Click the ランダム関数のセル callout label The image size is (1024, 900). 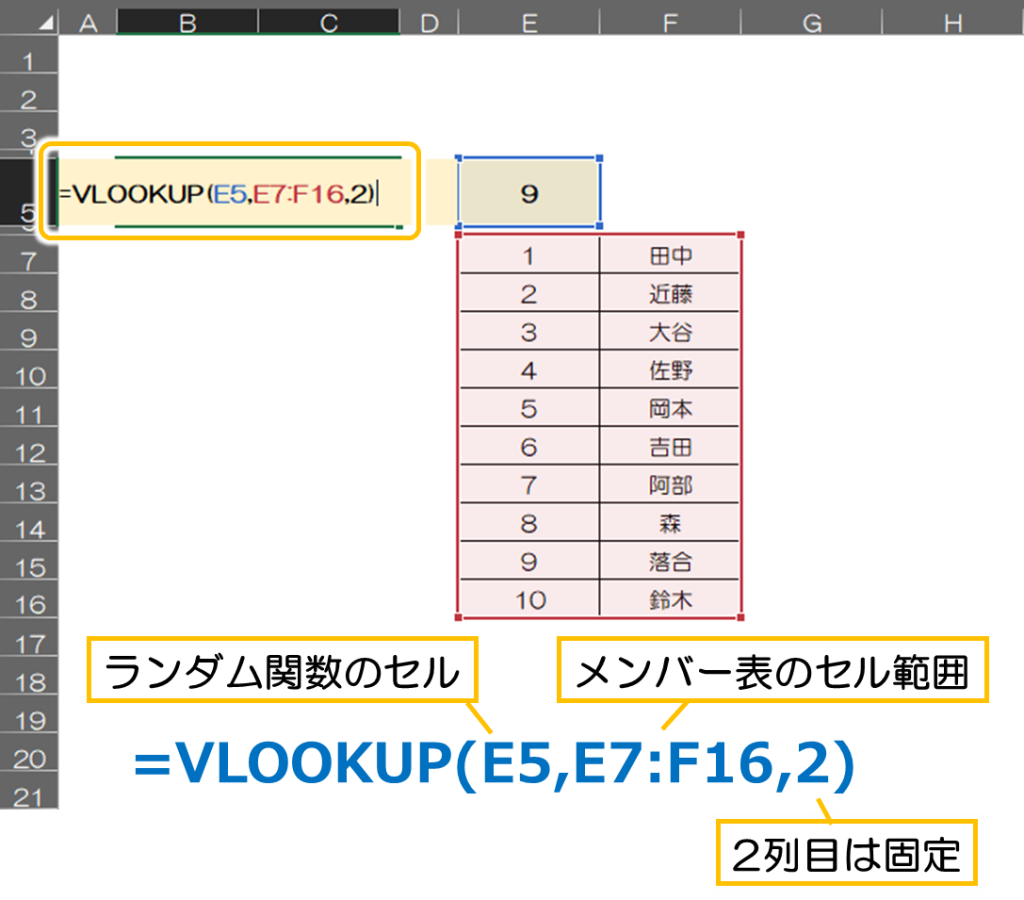(282, 673)
